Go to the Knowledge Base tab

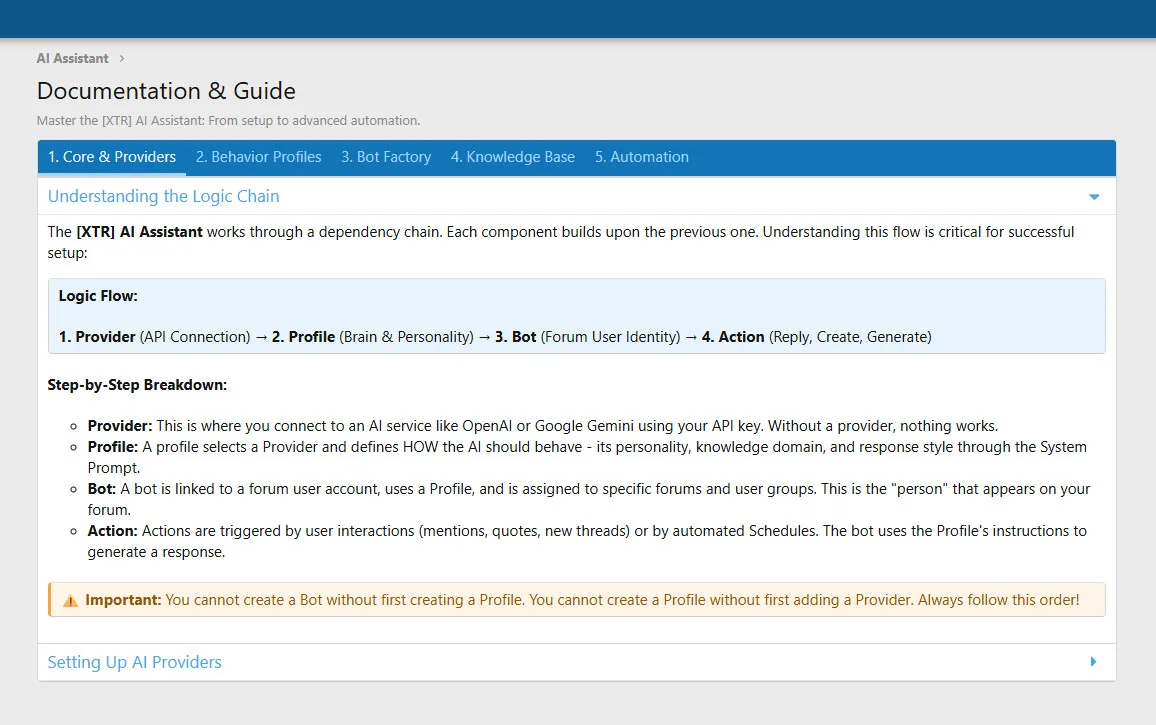(x=513, y=157)
